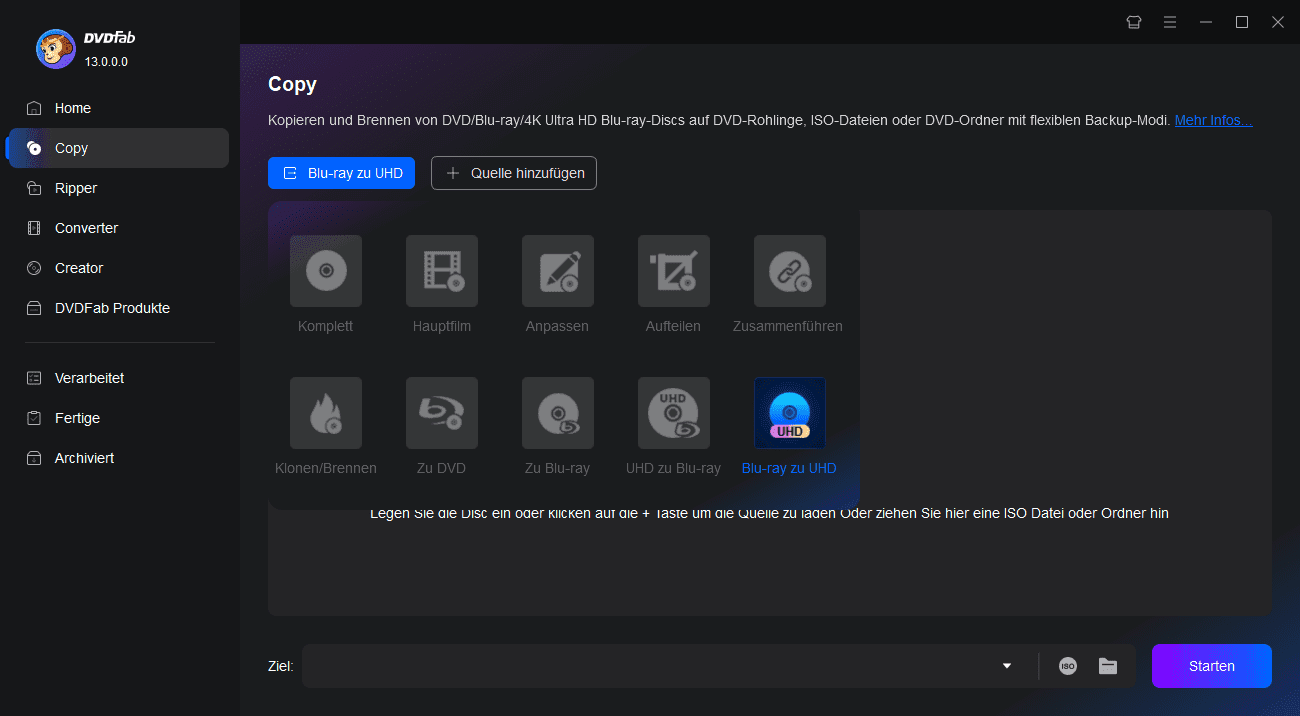The width and height of the screenshot is (1300, 716).
Task: Click the version number 13.0.0.0
Action: pos(106,62)
